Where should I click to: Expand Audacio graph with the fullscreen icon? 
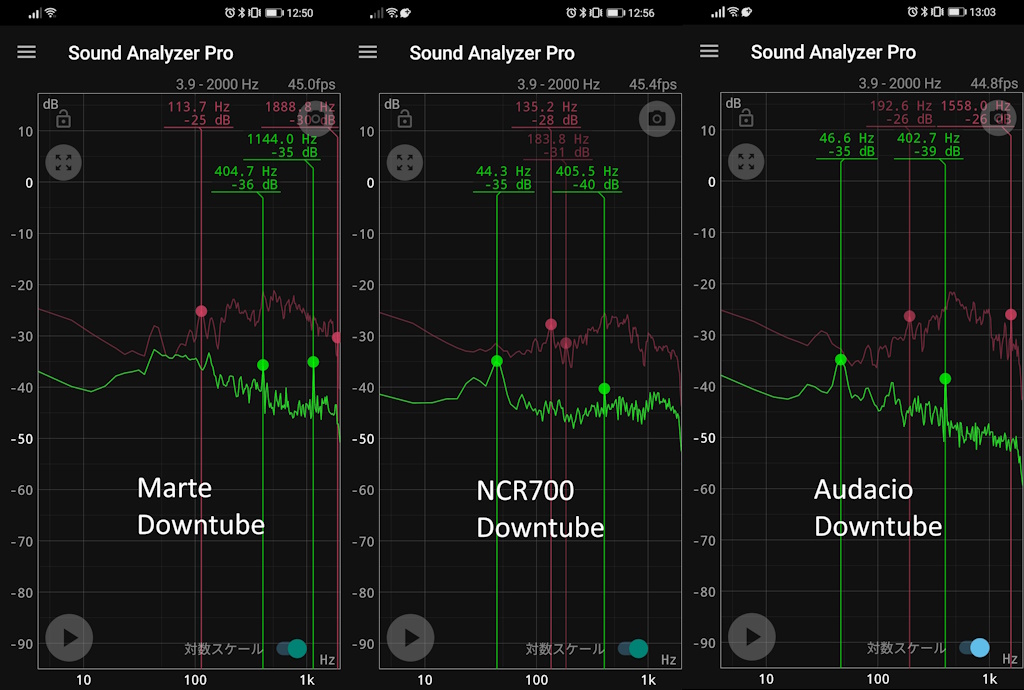coord(746,161)
